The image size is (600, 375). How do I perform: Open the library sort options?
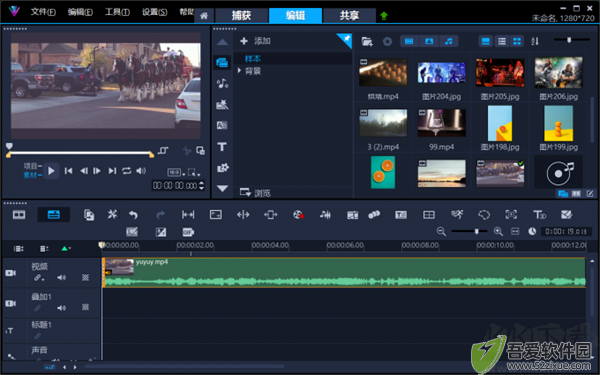click(535, 41)
